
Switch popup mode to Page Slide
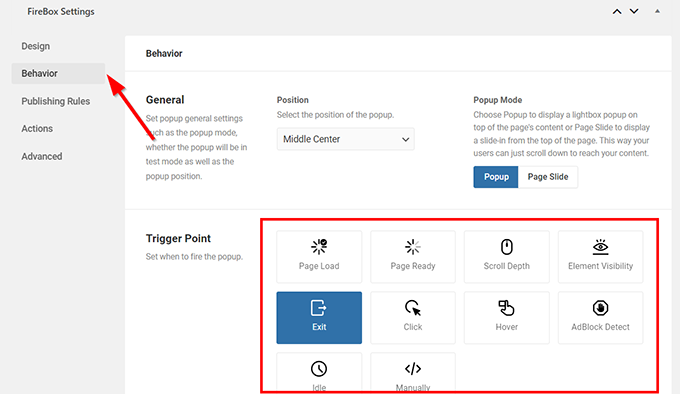pyautogui.click(x=548, y=177)
